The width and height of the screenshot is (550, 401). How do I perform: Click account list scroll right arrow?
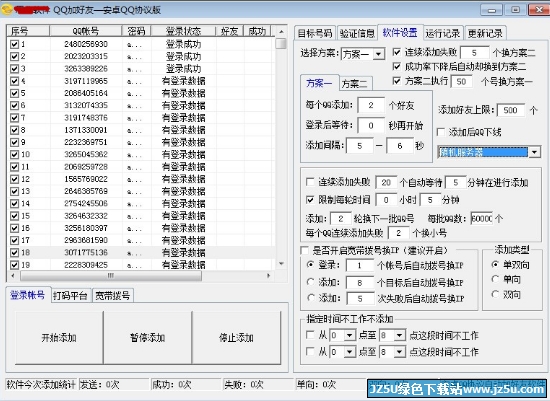[x=268, y=276]
